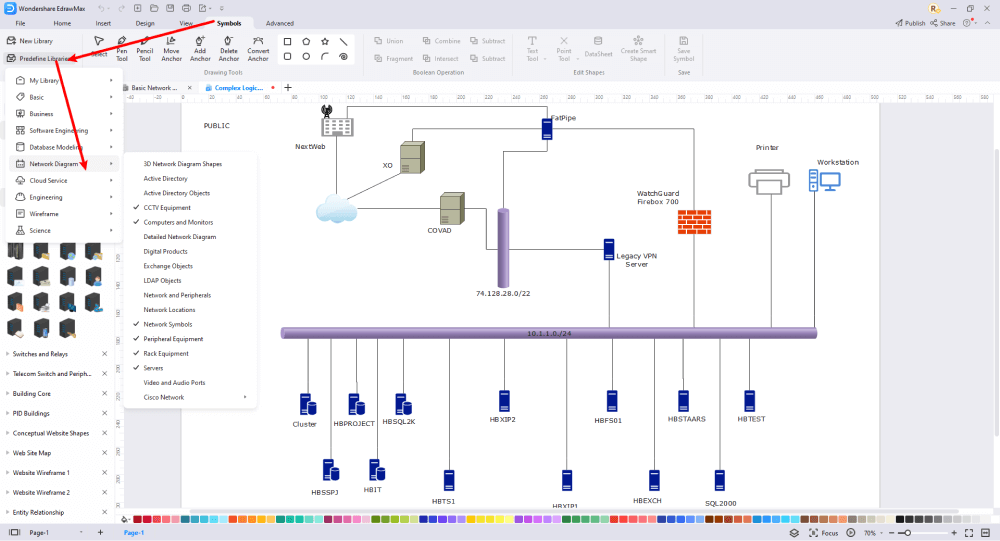Expand the Engineering library submenu
Viewport: 1000px width, 541px height.
(64, 197)
